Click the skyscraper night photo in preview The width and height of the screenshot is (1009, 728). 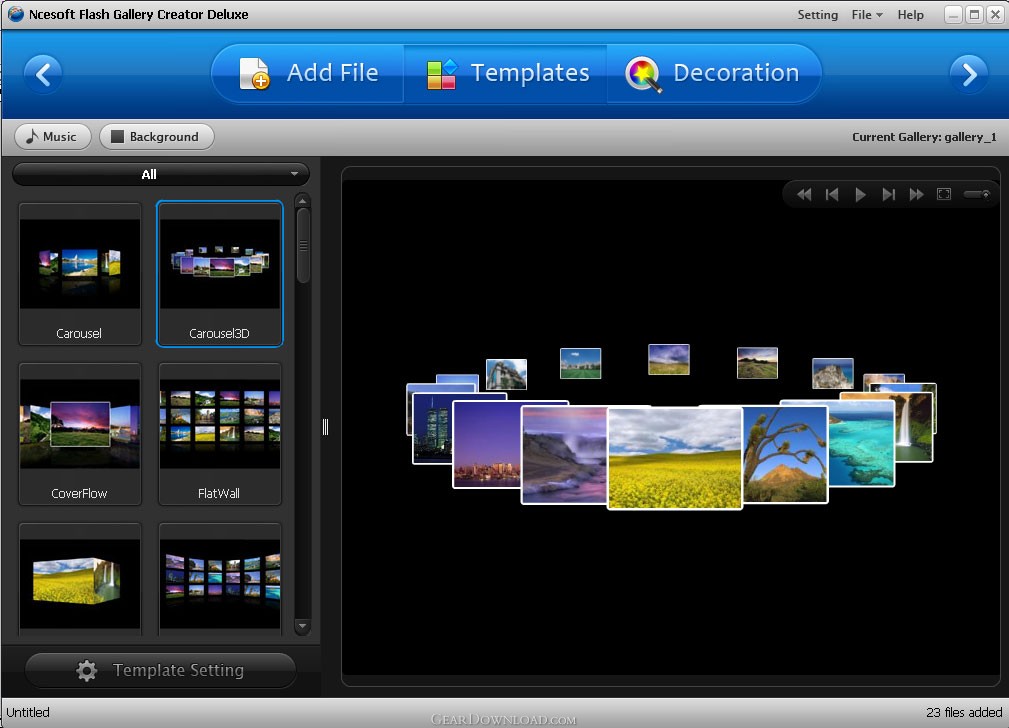(432, 428)
